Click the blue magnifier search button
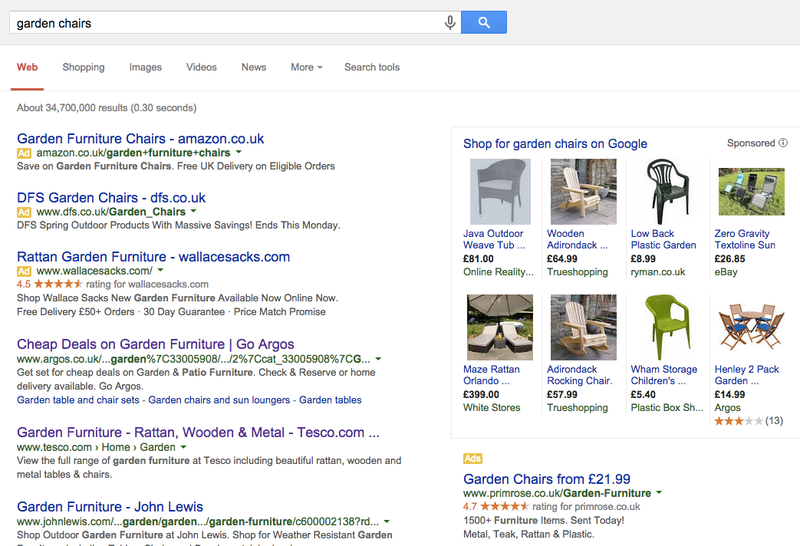Image resolution: width=800 pixels, height=546 pixels. 484,22
